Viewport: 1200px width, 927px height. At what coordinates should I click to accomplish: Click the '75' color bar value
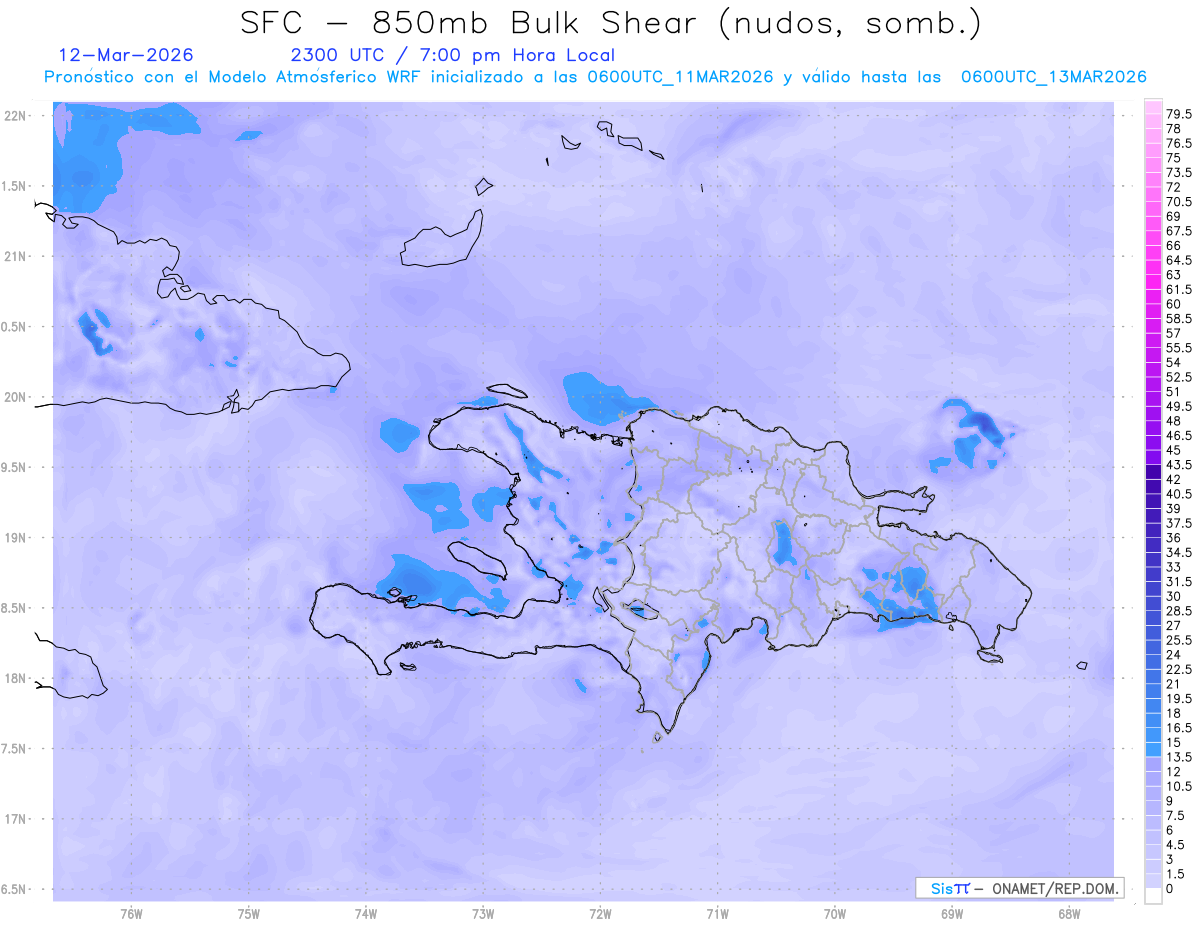1174,158
